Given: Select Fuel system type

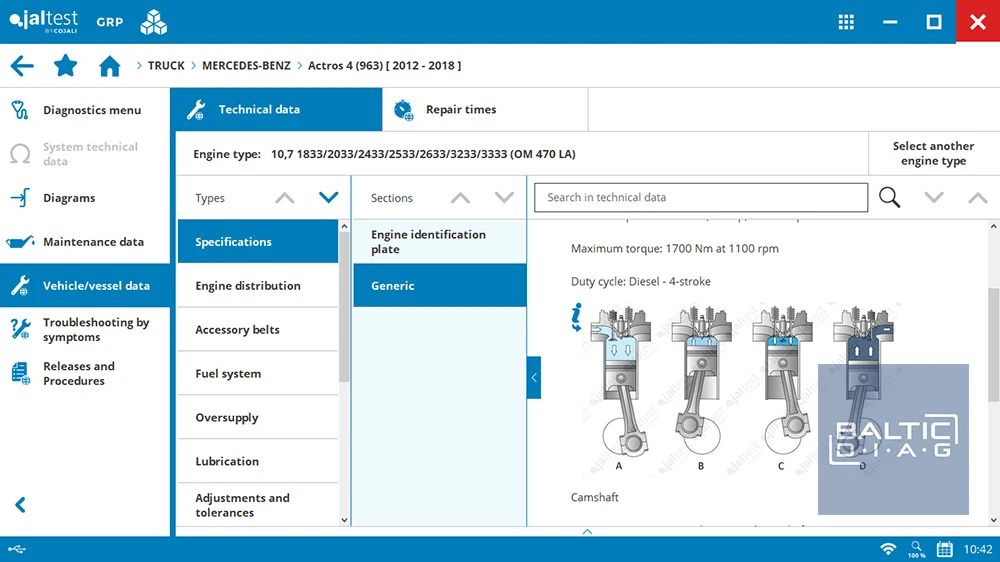Looking at the screenshot, I should pos(258,374).
